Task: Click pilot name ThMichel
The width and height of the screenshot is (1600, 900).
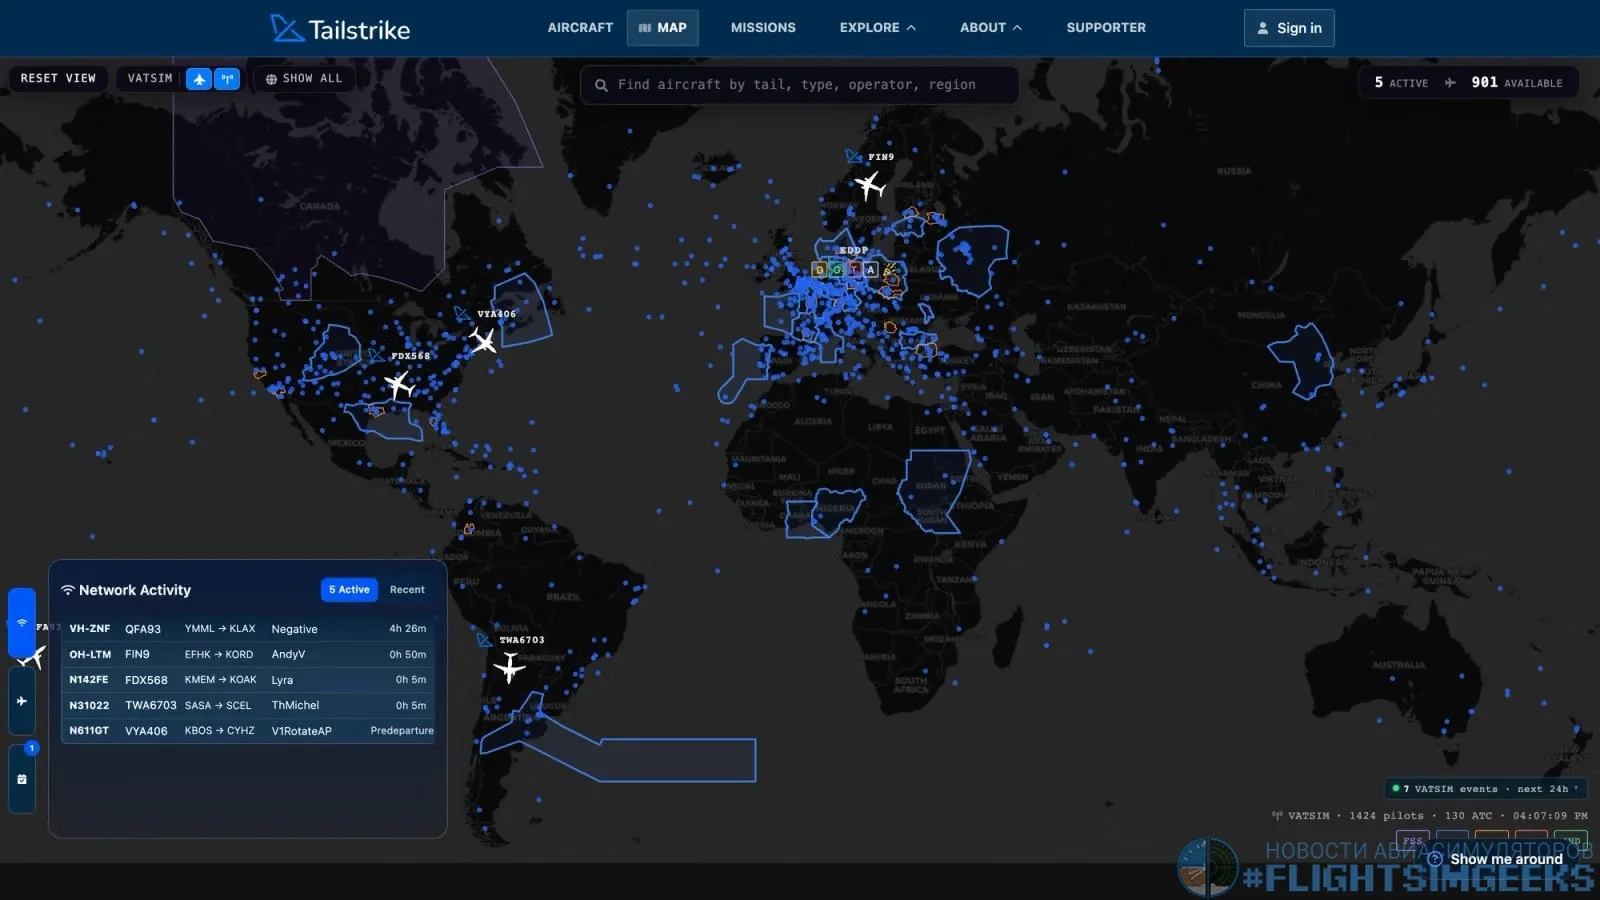Action: [295, 705]
